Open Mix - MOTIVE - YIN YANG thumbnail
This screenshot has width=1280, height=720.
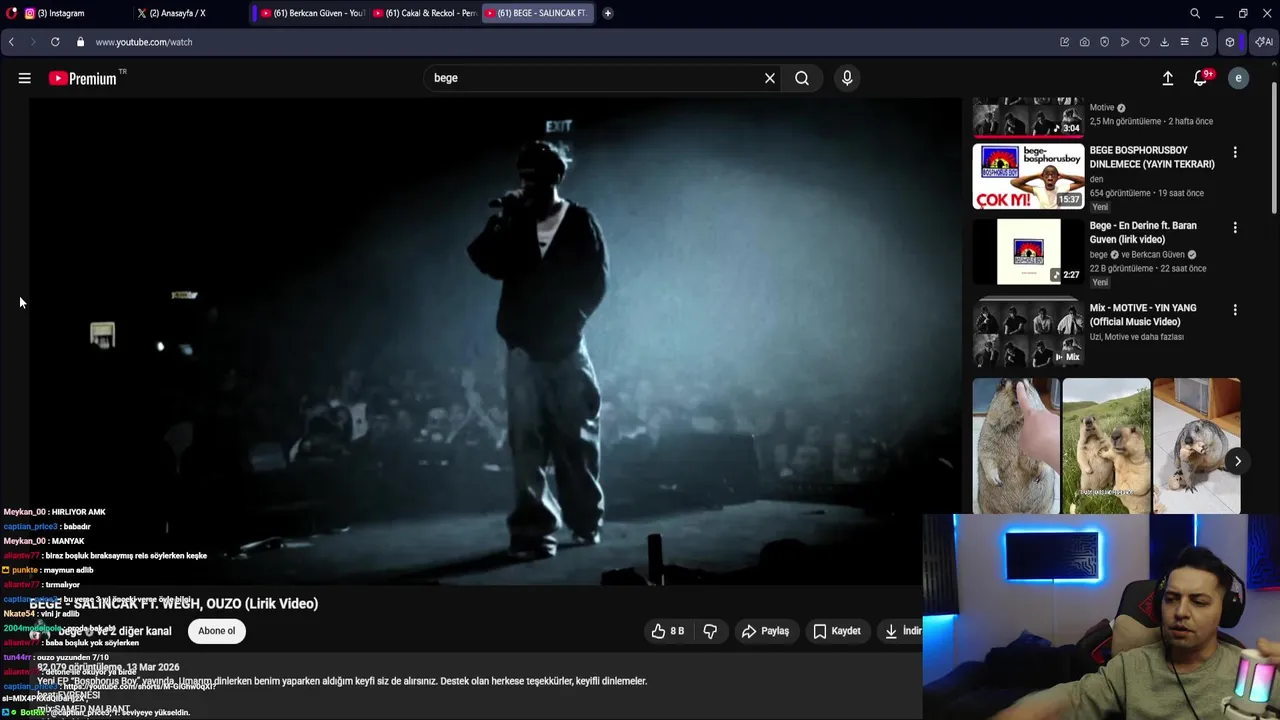click(x=1028, y=333)
